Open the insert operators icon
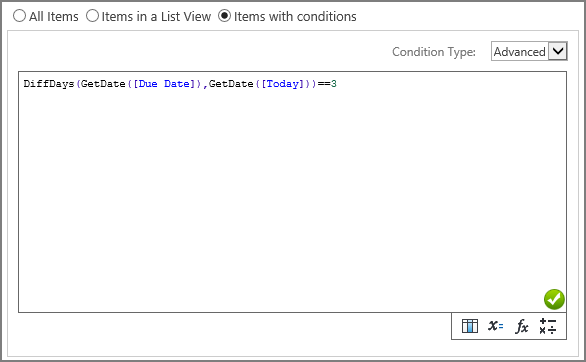The height and width of the screenshot is (362, 586). pyautogui.click(x=548, y=326)
